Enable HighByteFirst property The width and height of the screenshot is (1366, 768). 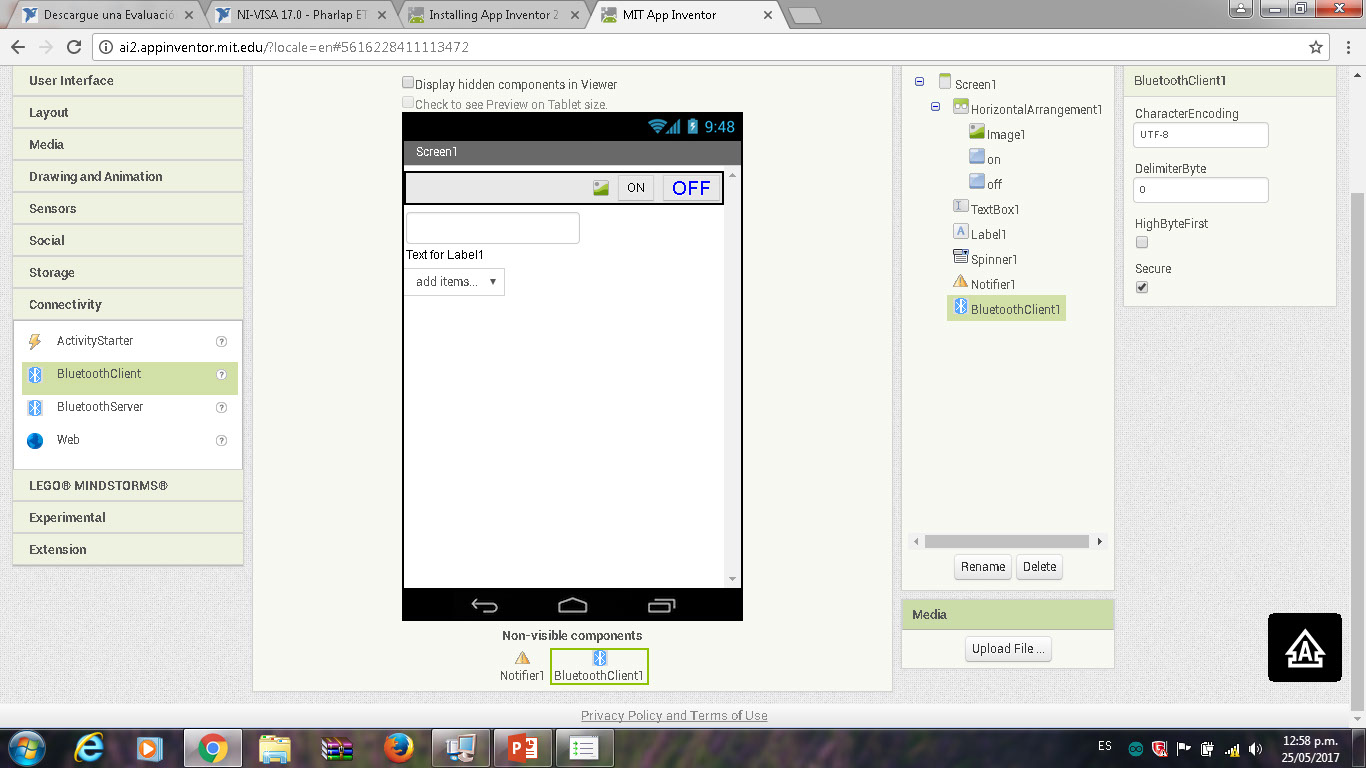click(1142, 242)
